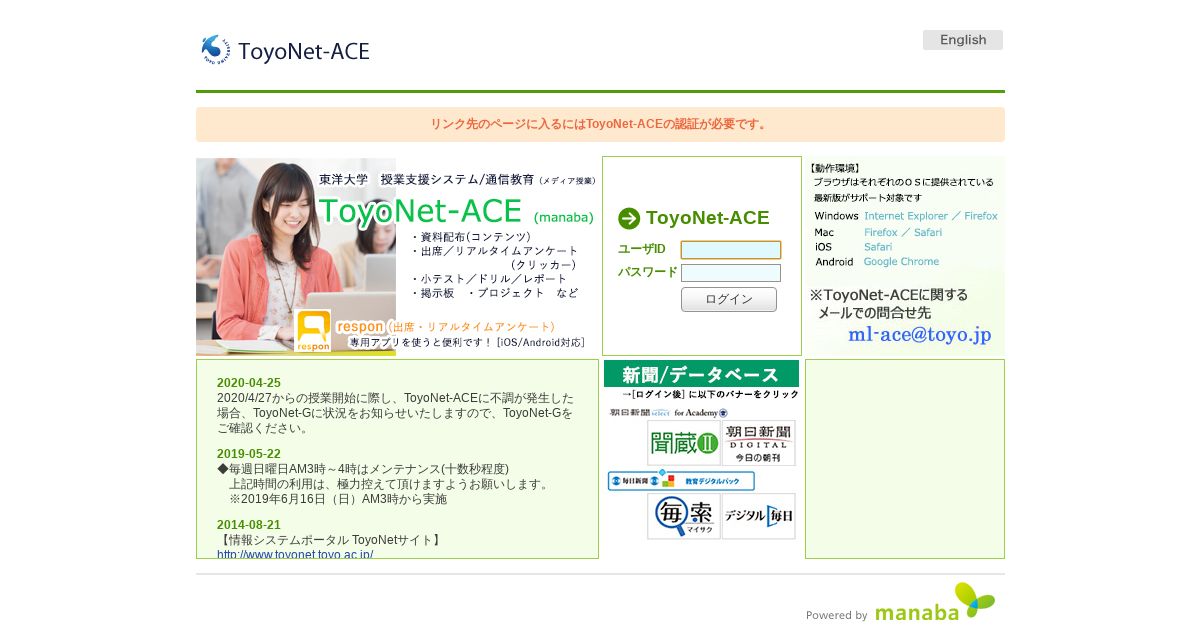Click the Powered by text

click(837, 616)
